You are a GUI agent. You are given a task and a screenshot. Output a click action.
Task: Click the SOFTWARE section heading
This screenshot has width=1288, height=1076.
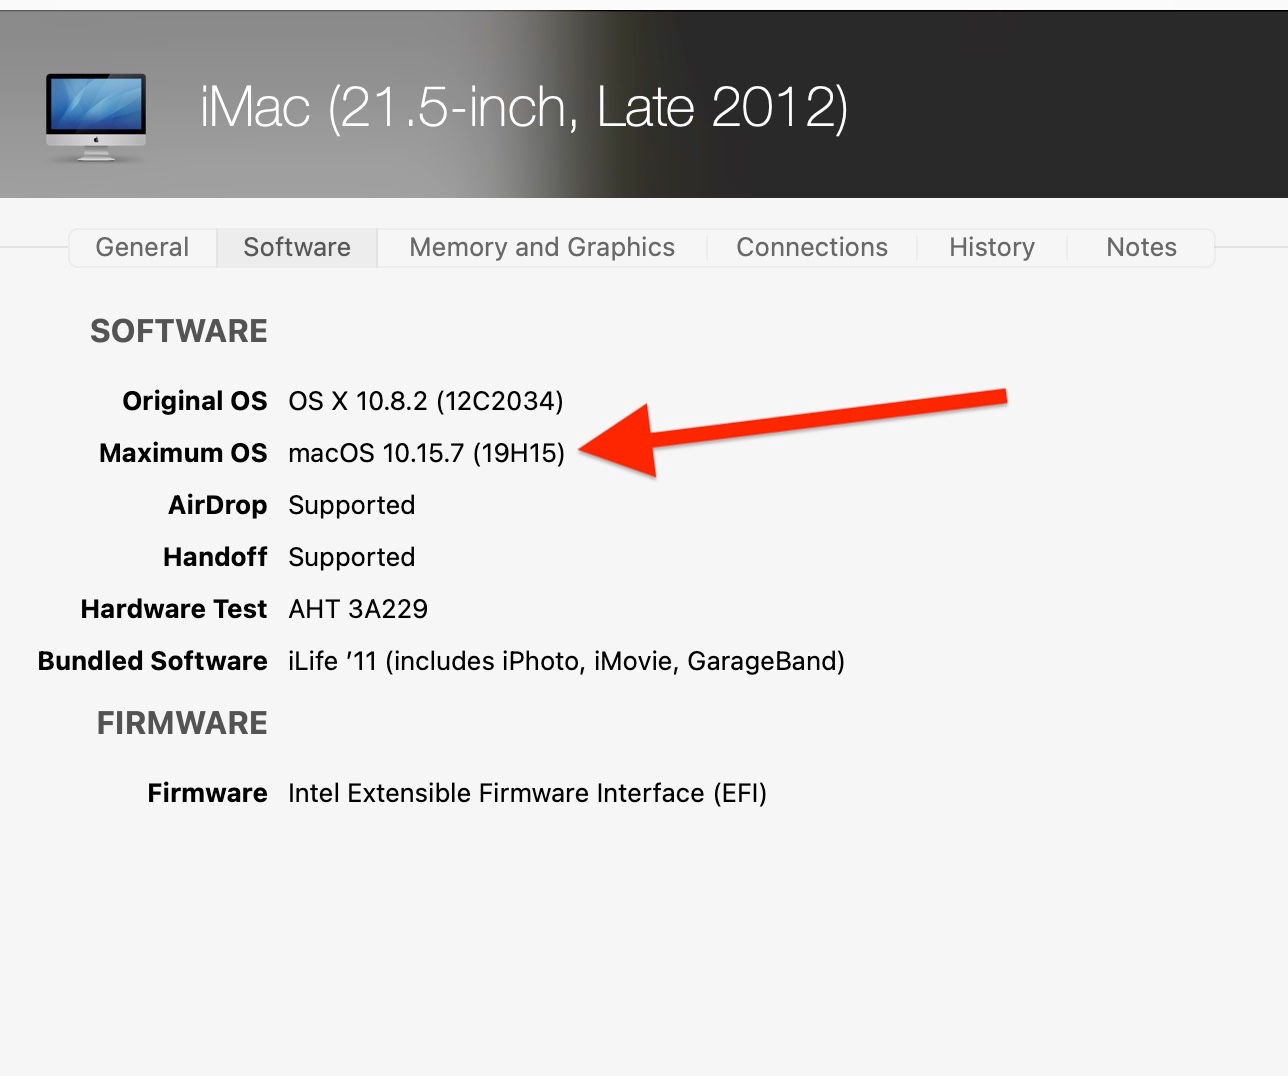(x=179, y=331)
